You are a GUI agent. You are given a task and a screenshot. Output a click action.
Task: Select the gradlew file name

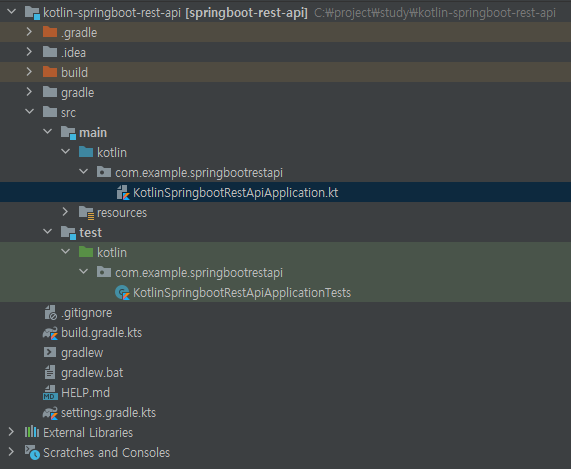[82, 353]
